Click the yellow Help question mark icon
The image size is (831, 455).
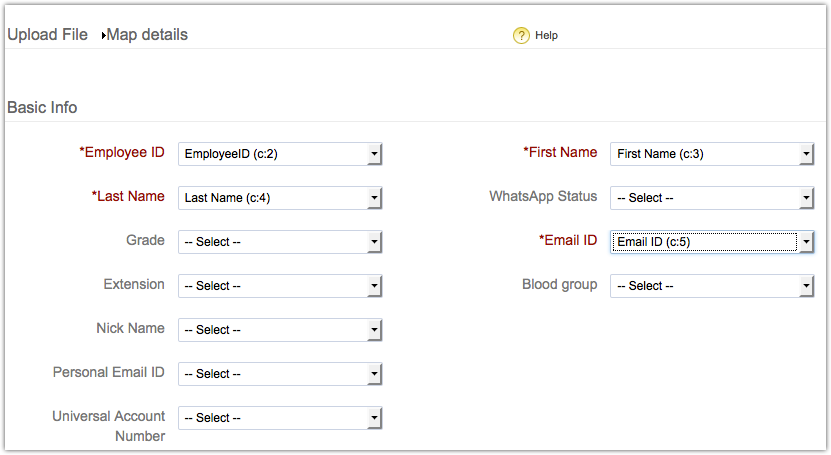[521, 35]
